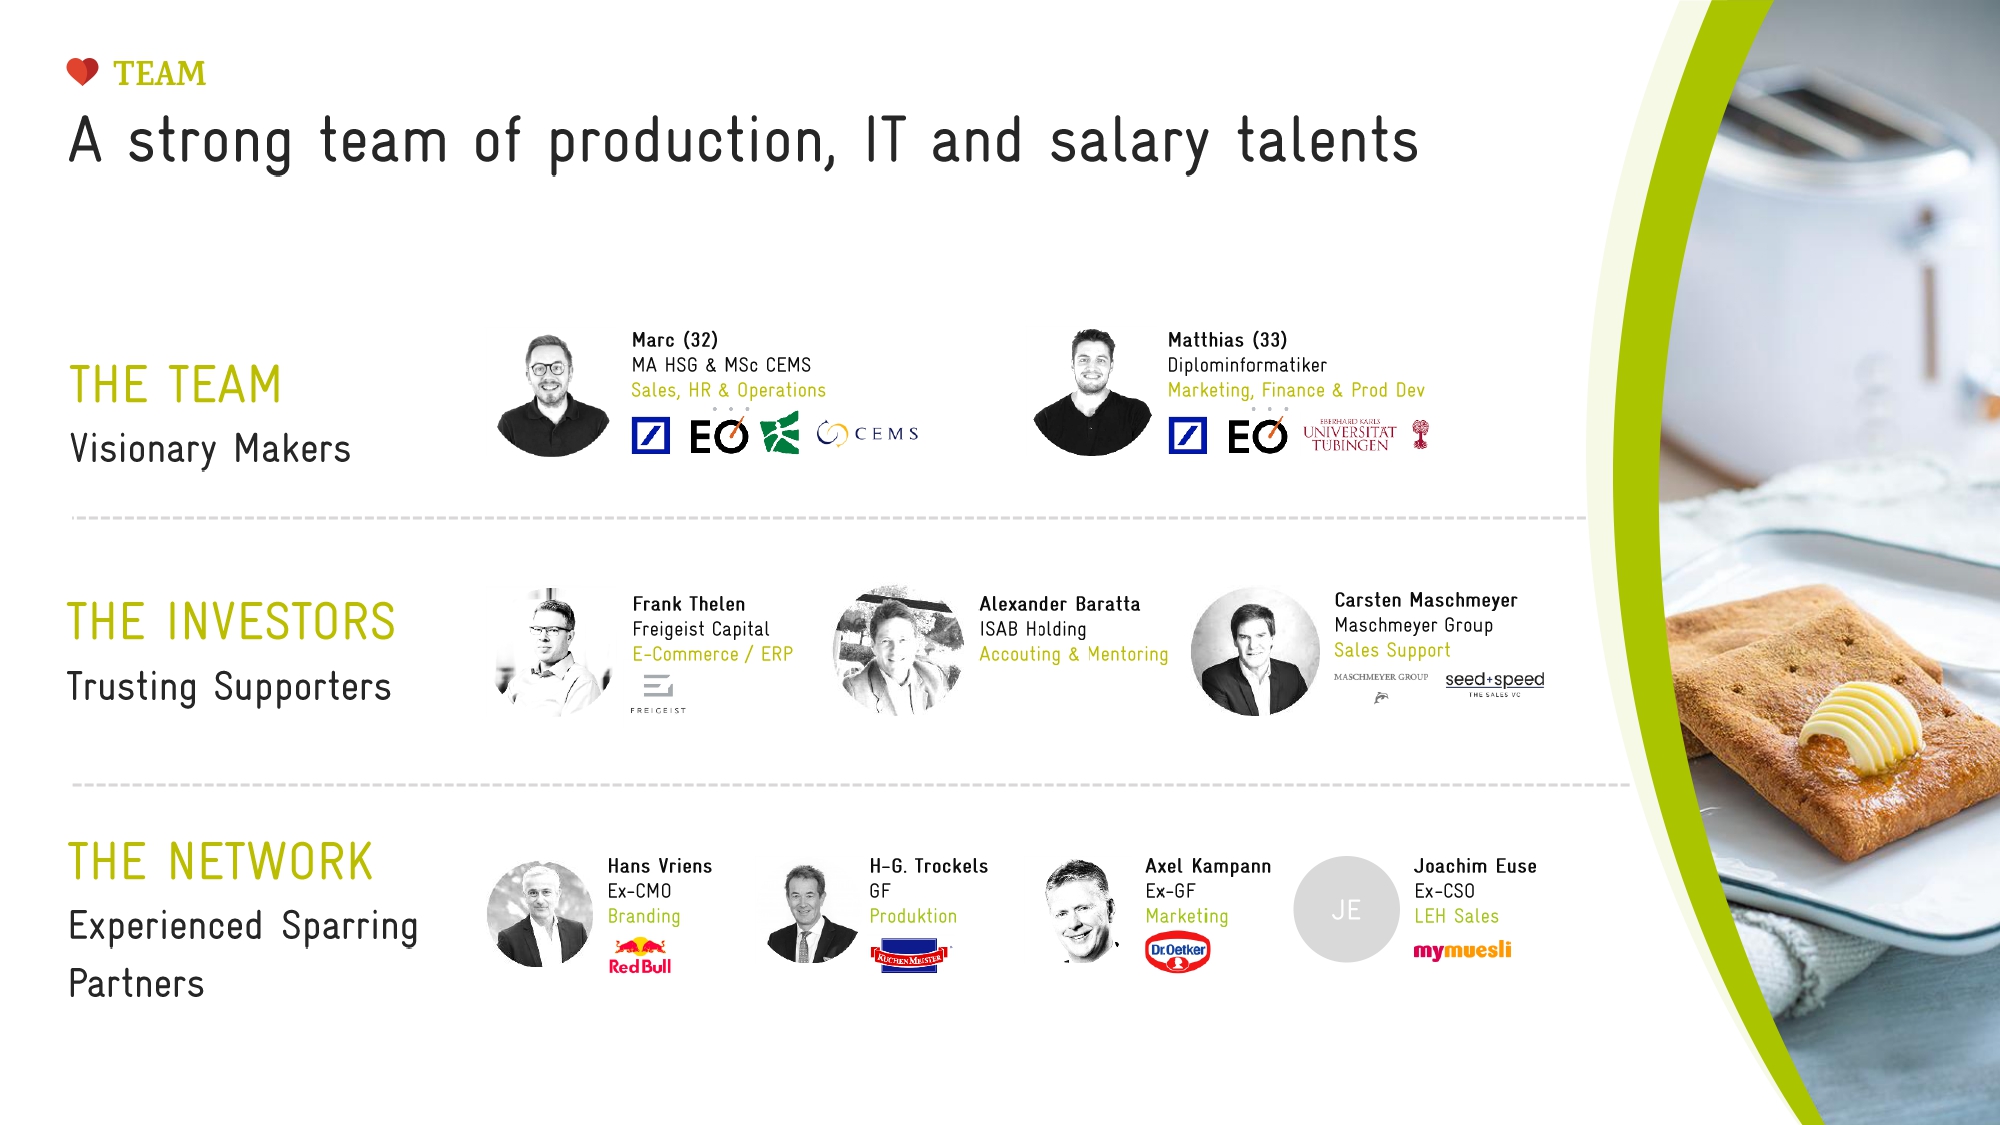Click the 'THE INVESTORS' section heading
Image resolution: width=2000 pixels, height=1125 pixels.
pyautogui.click(x=231, y=621)
